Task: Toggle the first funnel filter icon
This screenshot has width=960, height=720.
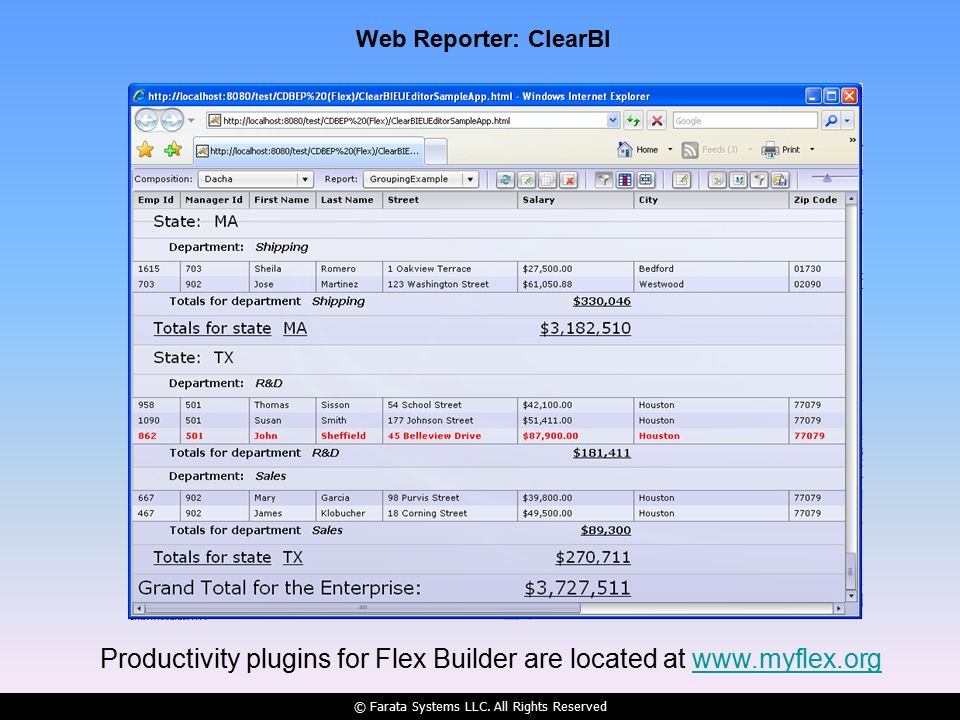Action: 604,179
